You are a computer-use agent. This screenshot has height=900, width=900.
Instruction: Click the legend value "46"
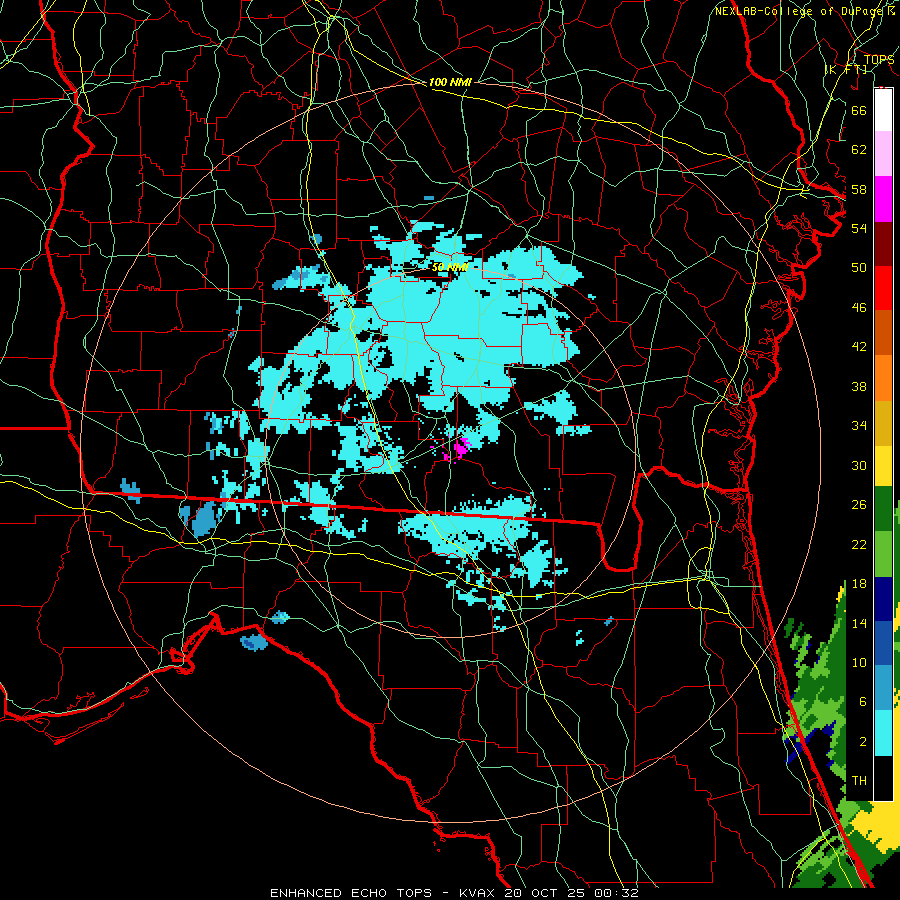click(859, 308)
